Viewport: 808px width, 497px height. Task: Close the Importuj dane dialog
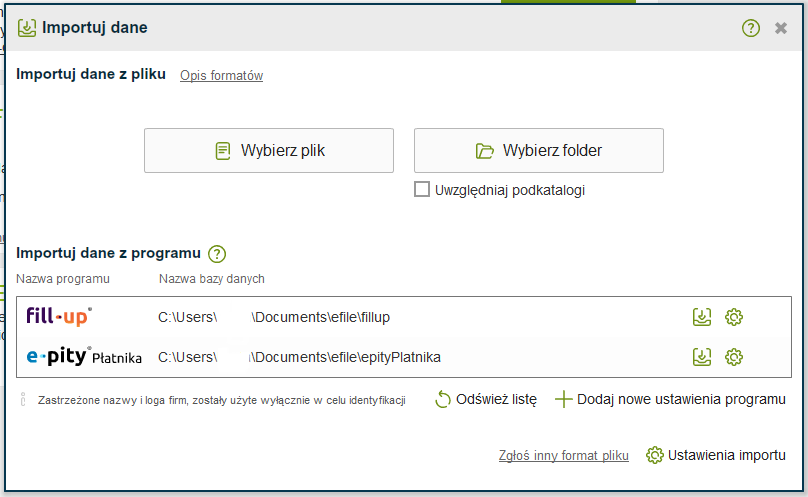click(781, 28)
